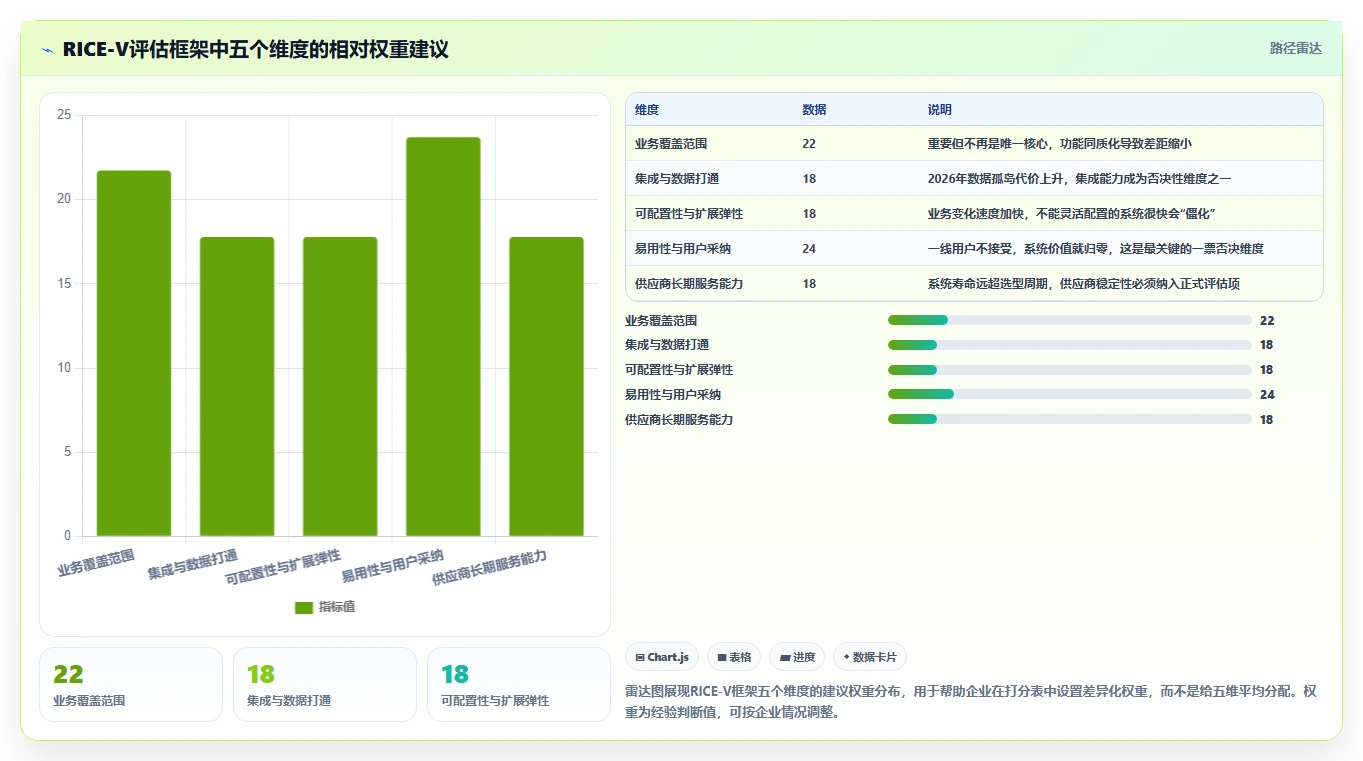This screenshot has height=761, width=1363.
Task: Click the 供应商长期服务能力 progress bar
Action: (x=1070, y=419)
